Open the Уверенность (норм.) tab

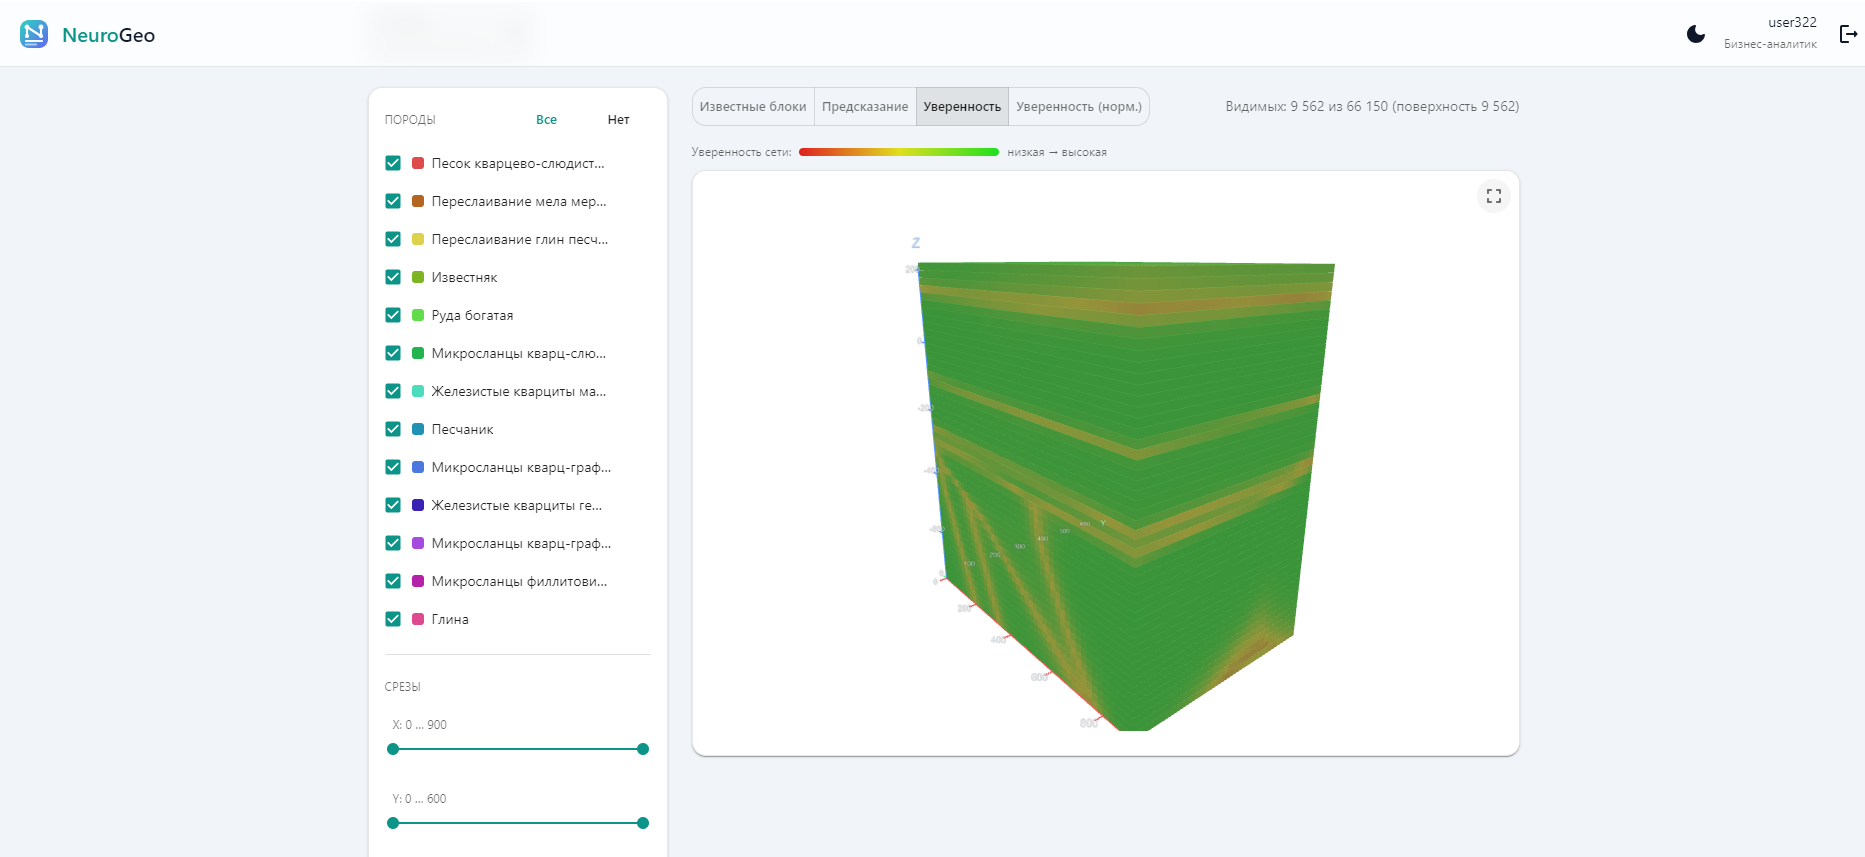tap(1079, 107)
